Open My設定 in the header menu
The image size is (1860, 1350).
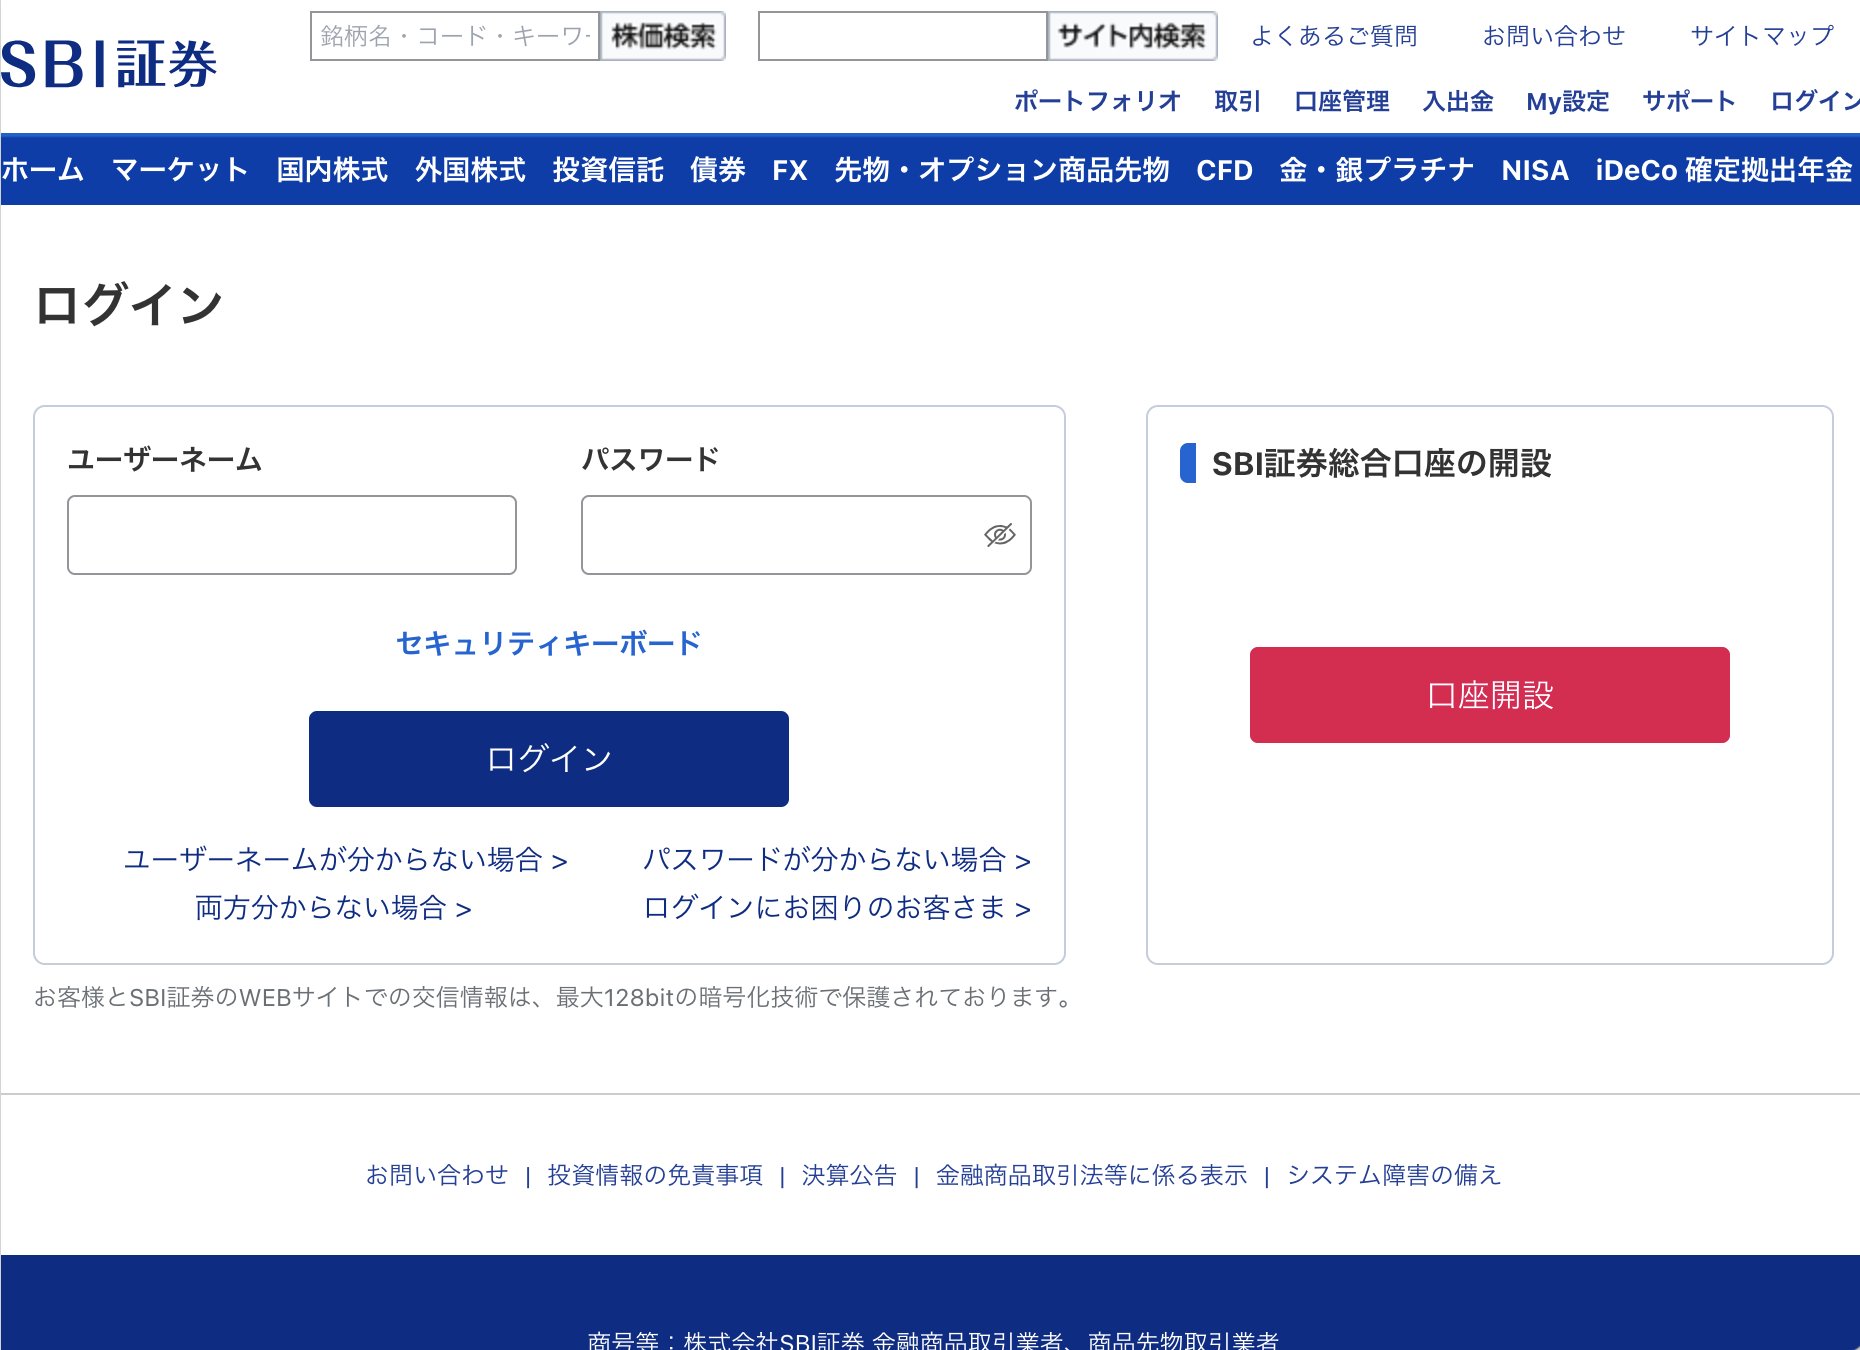click(1568, 101)
